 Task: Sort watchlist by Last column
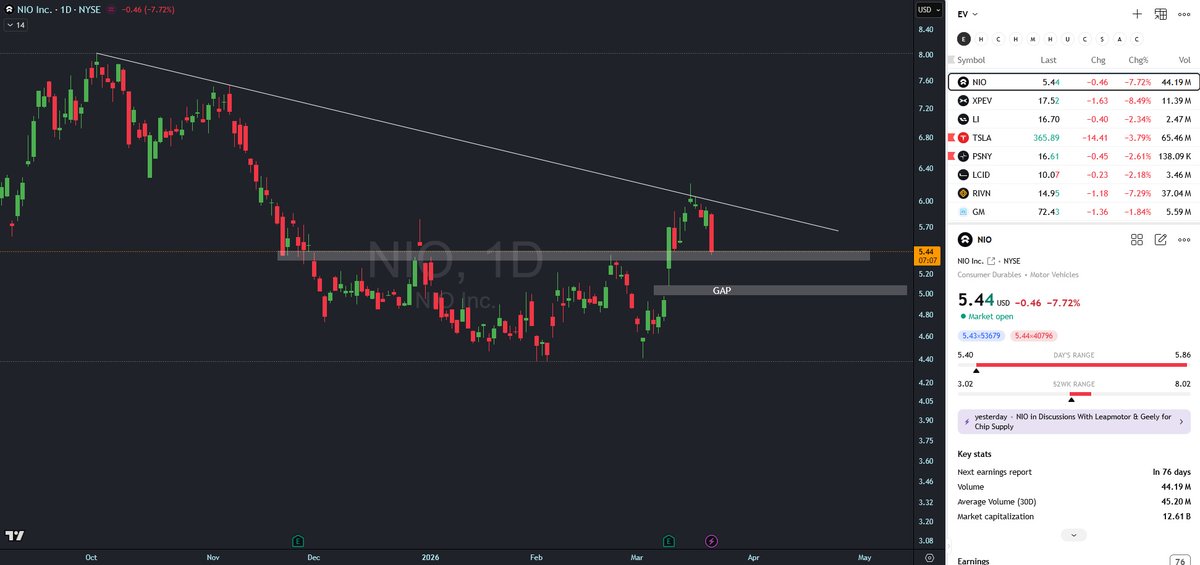(1048, 61)
